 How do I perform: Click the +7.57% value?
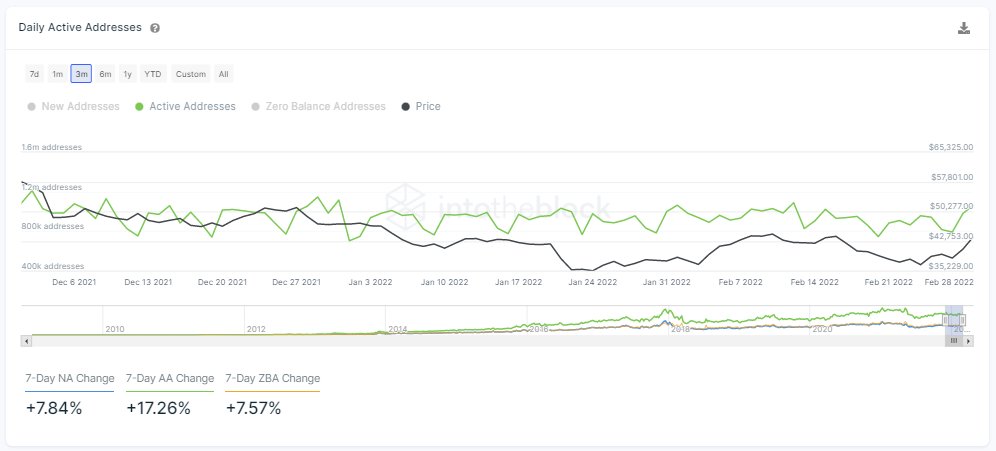pos(253,408)
